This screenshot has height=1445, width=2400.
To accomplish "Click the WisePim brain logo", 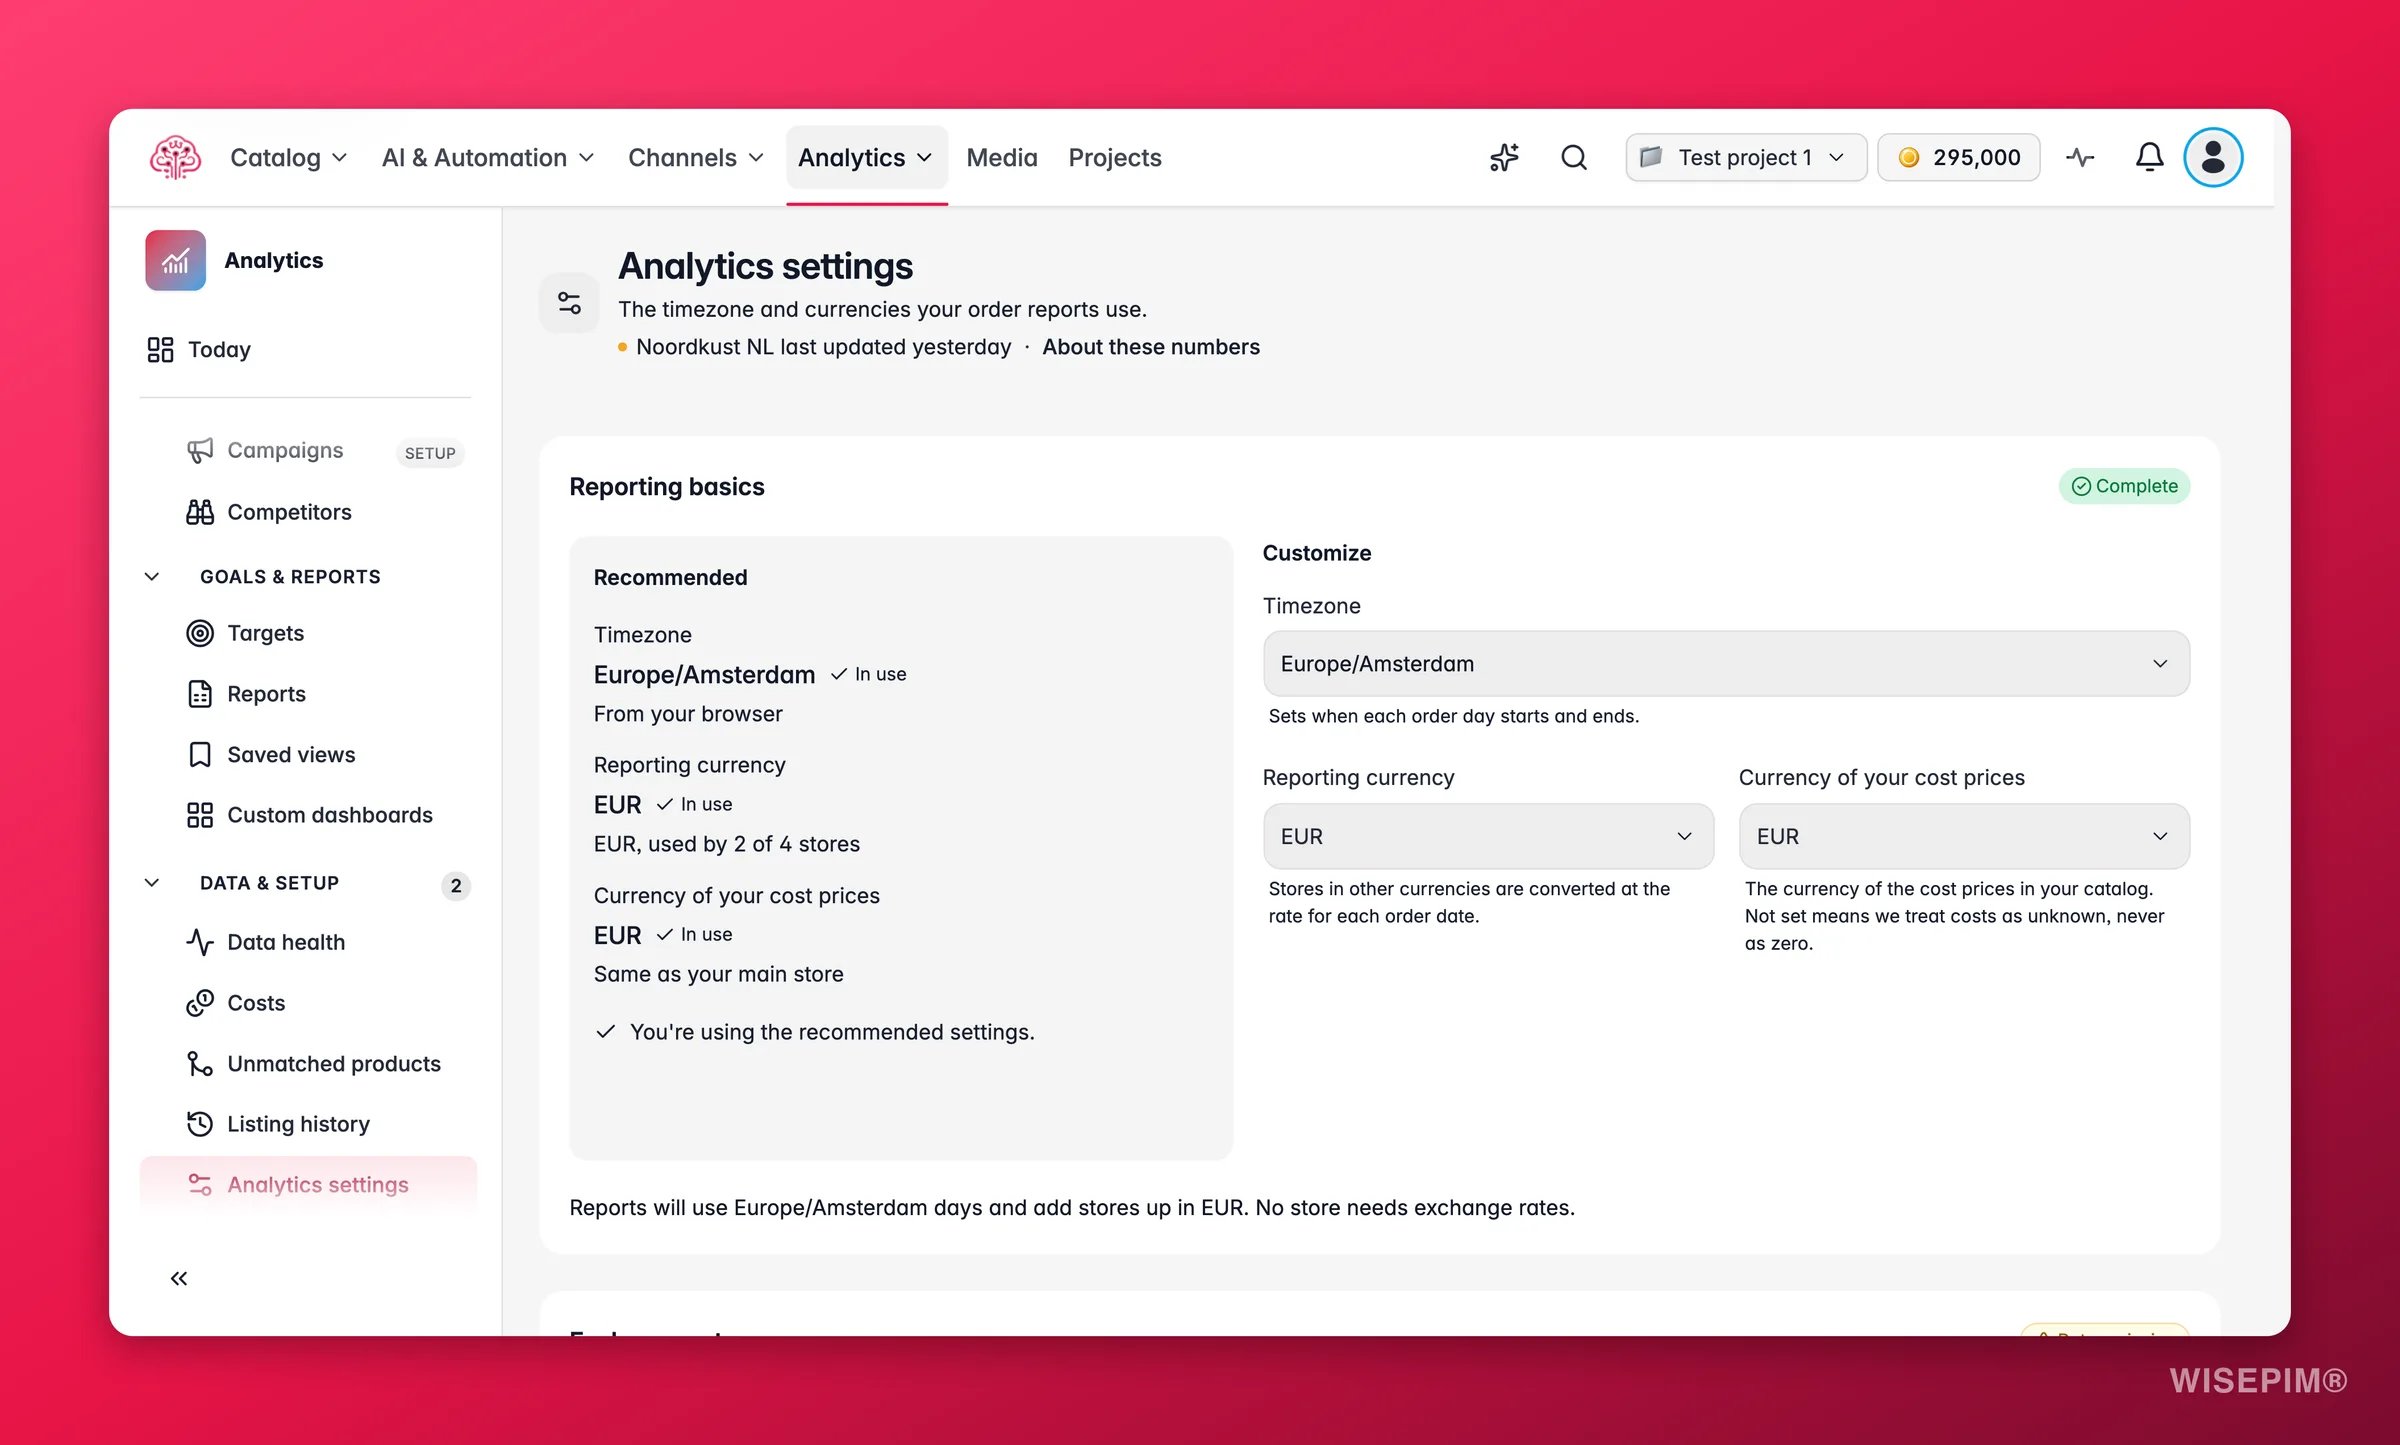I will pos(175,157).
